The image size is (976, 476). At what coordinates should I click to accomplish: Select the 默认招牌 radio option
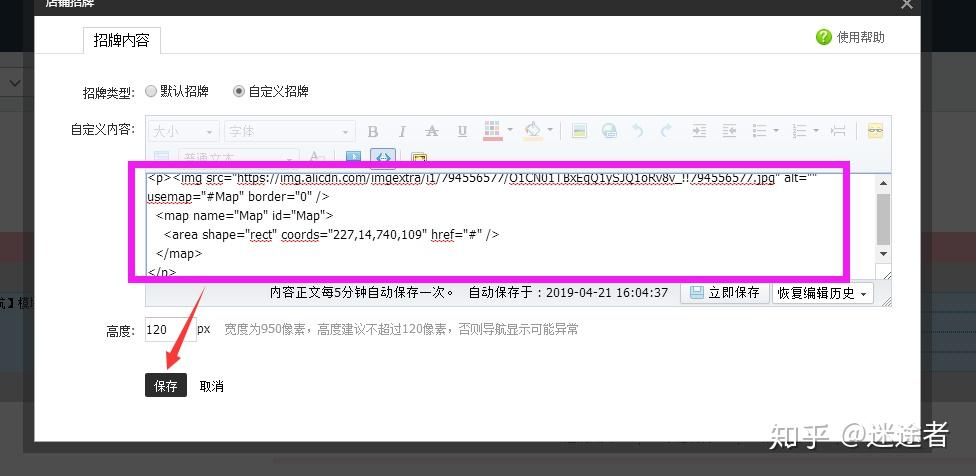[151, 91]
